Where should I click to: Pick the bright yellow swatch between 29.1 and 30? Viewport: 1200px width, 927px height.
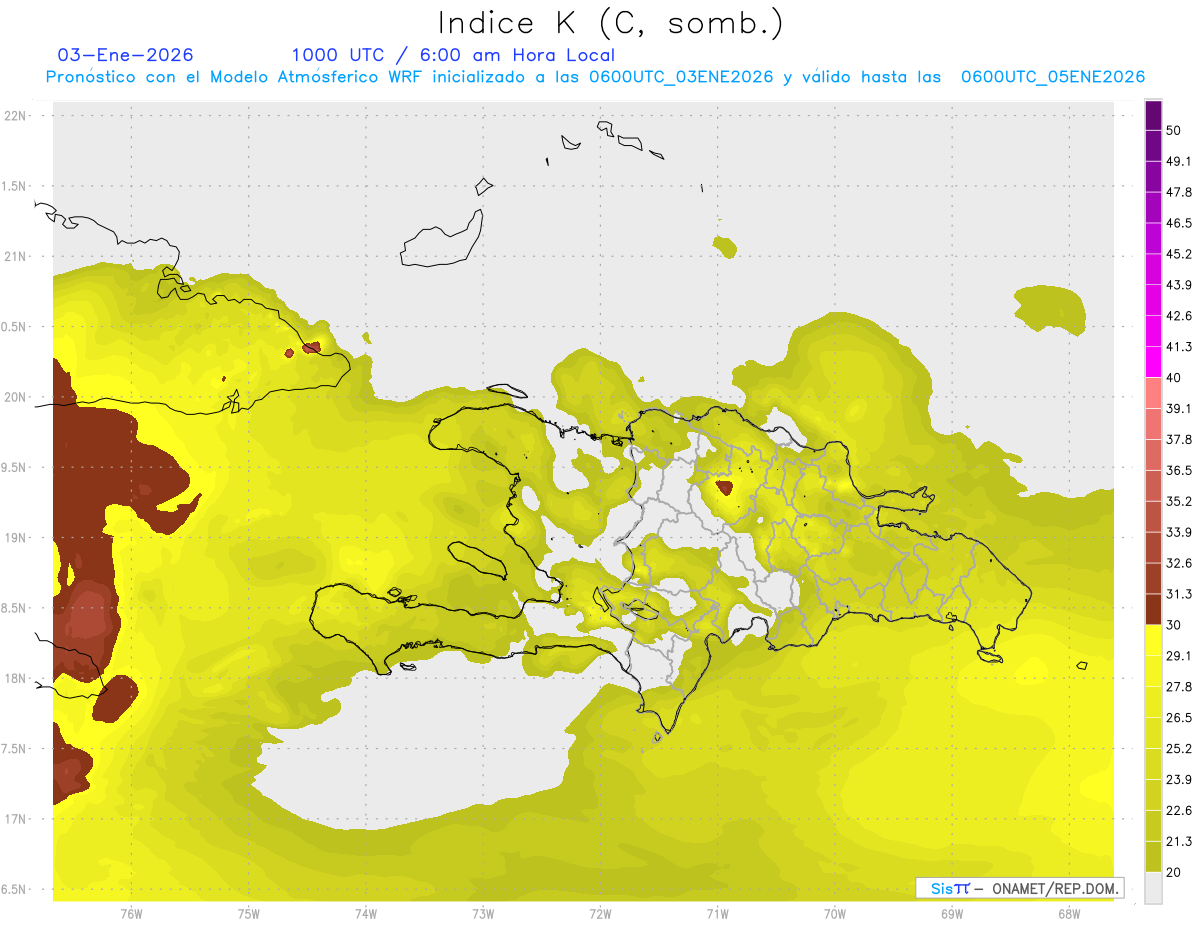coord(1153,641)
